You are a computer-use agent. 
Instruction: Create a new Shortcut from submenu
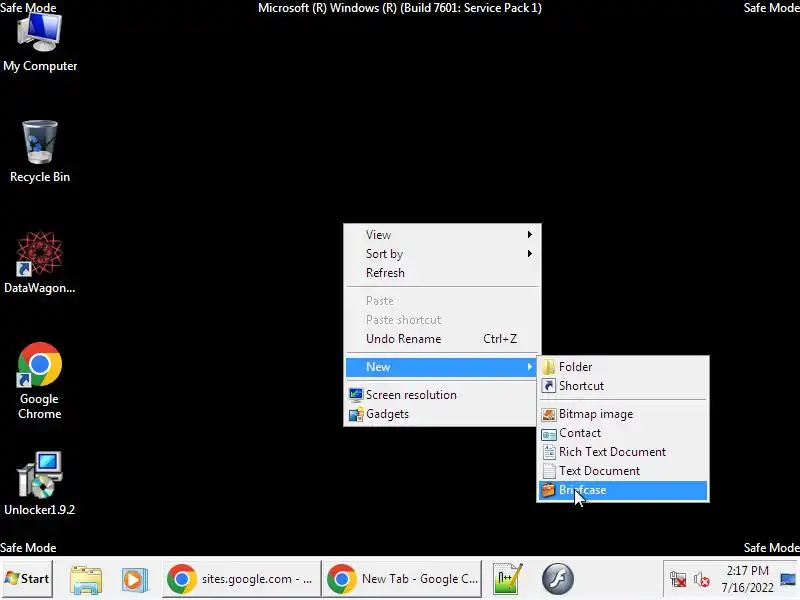pos(623,386)
